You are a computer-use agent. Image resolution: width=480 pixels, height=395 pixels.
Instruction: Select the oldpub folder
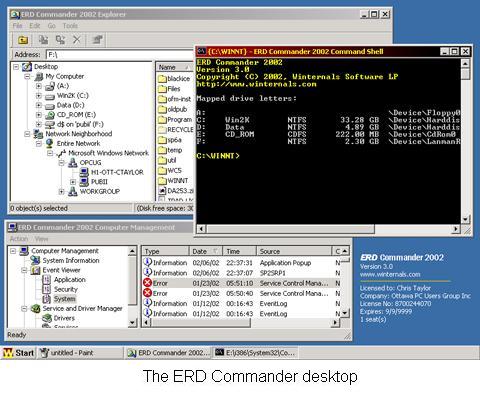[x=173, y=109]
